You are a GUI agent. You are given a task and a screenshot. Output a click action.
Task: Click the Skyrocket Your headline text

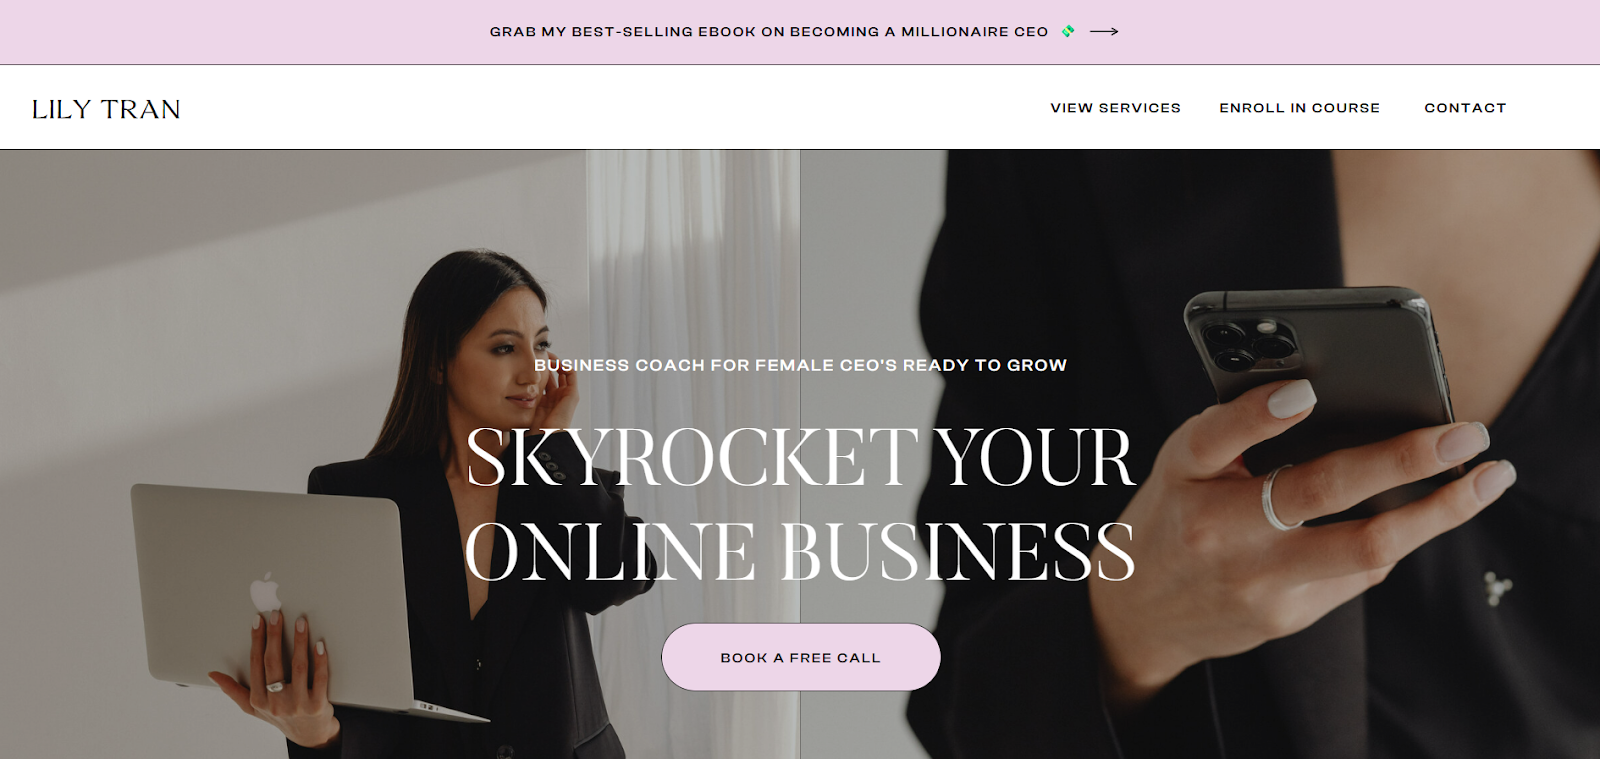pos(800,458)
